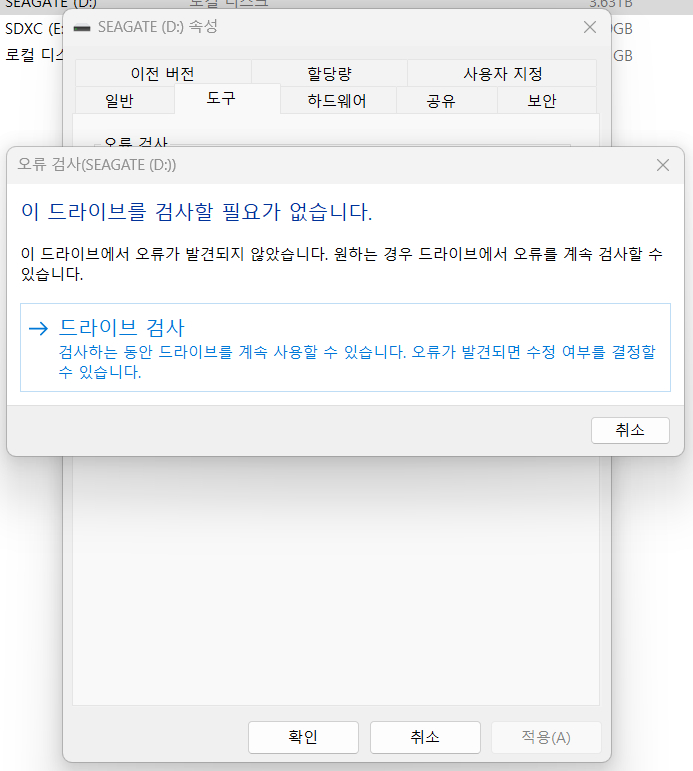693x771 pixels.
Task: Start the 드라이브 검사 drive scan
Action: pyautogui.click(x=345, y=348)
